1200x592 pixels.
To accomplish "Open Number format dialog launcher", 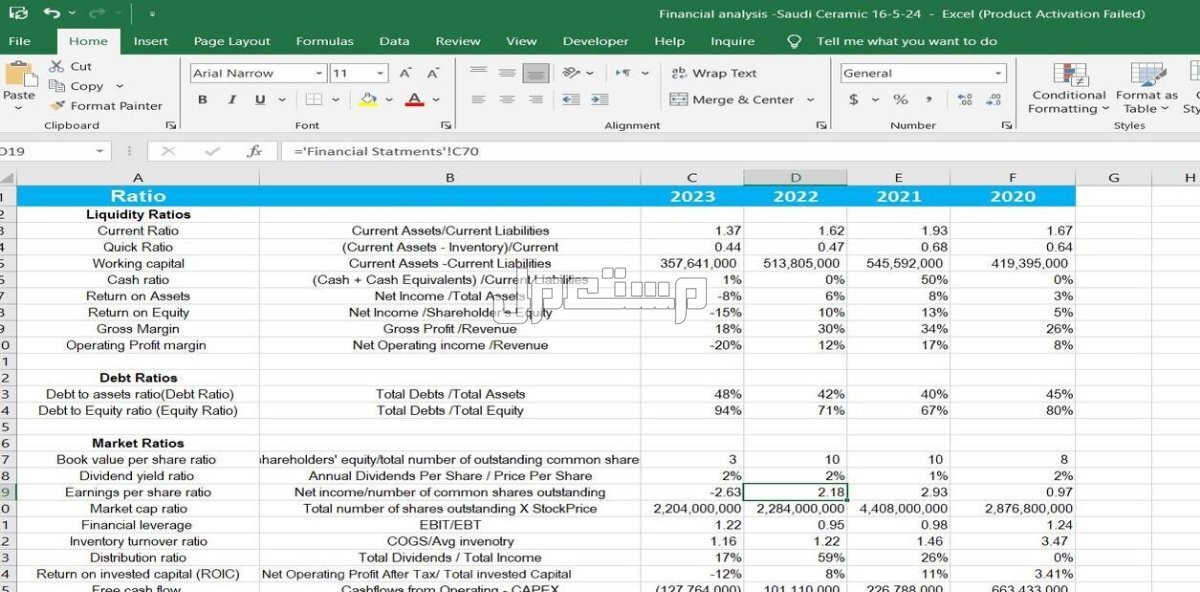I will (x=1005, y=125).
